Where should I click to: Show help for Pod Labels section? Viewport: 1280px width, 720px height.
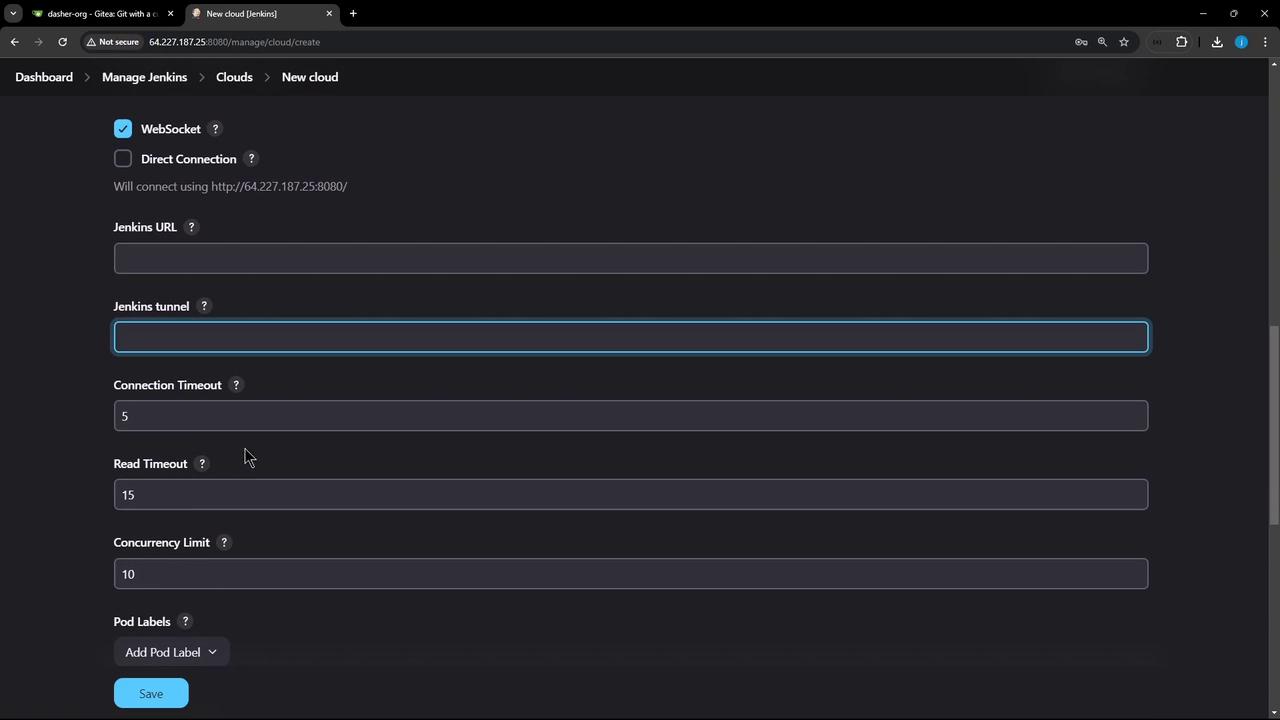click(x=185, y=621)
